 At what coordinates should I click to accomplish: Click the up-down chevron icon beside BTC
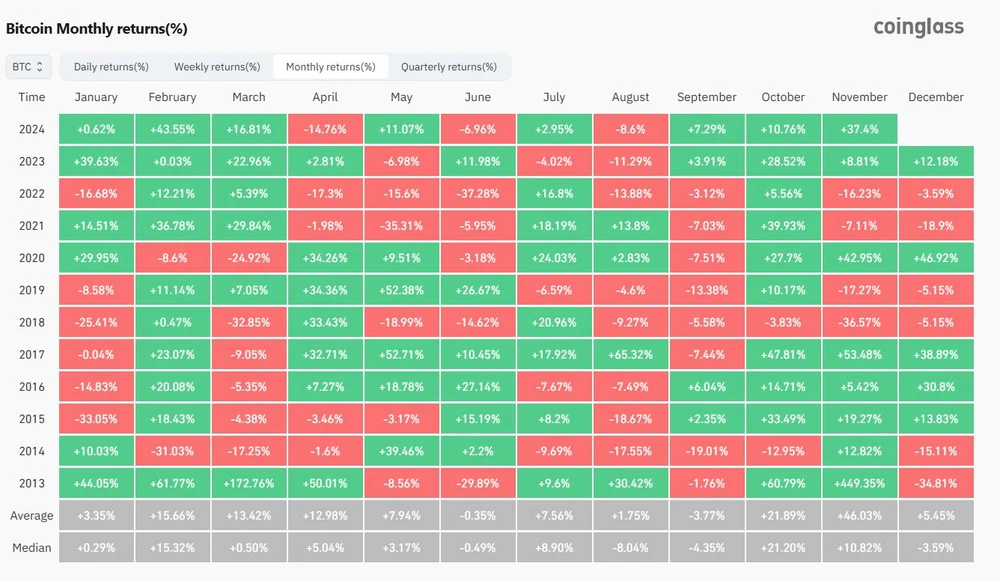[x=42, y=66]
